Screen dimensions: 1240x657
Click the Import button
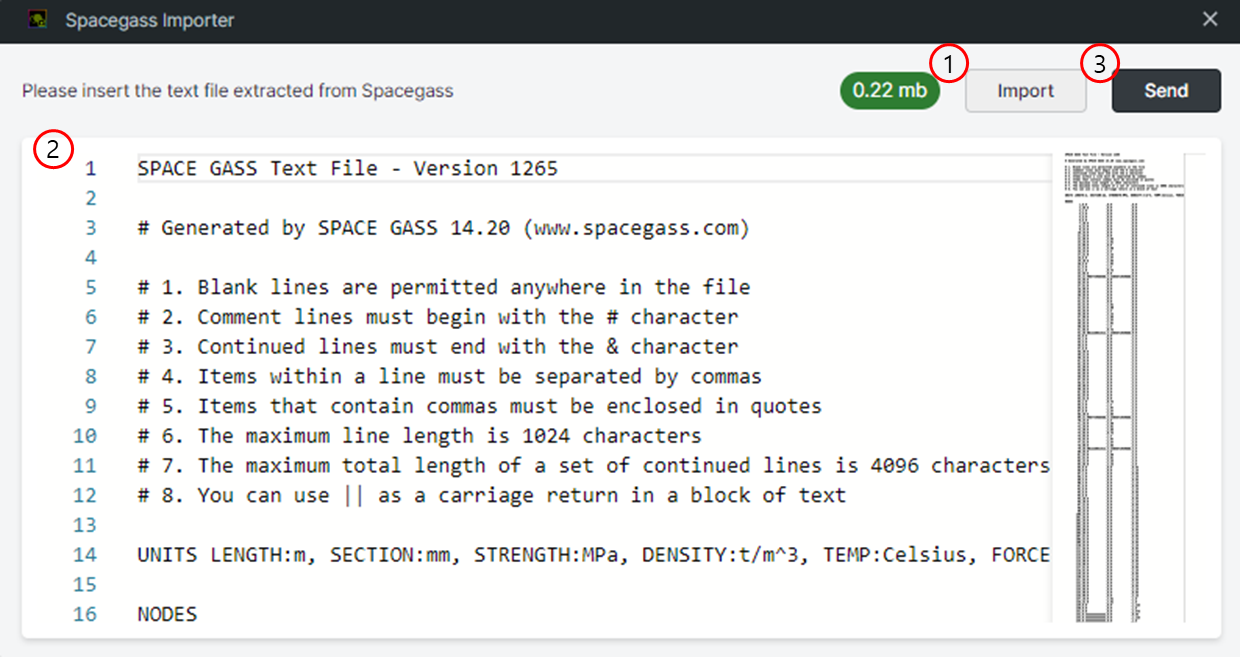coord(1025,91)
